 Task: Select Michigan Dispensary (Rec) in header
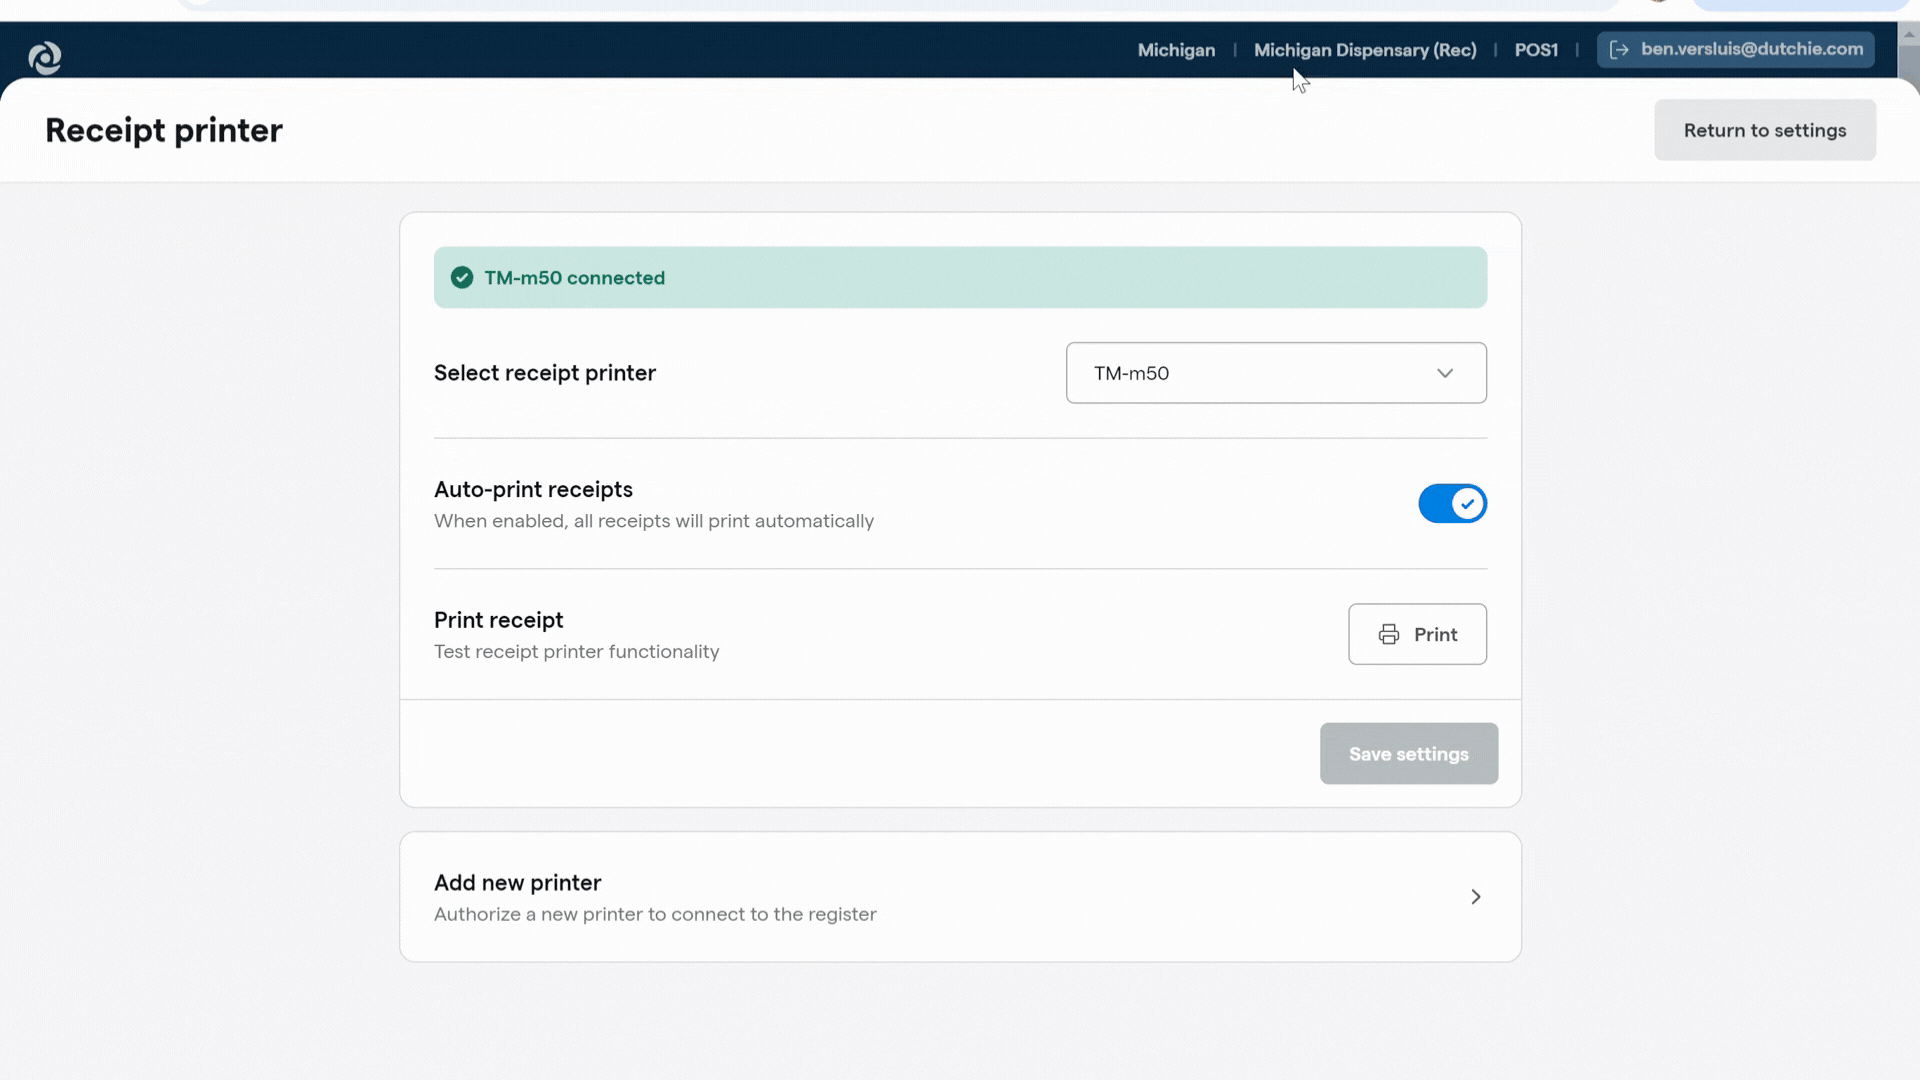point(1365,50)
